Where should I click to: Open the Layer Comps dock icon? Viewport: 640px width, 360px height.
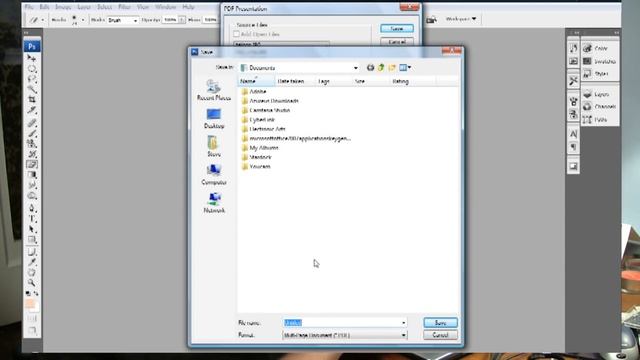tap(573, 166)
